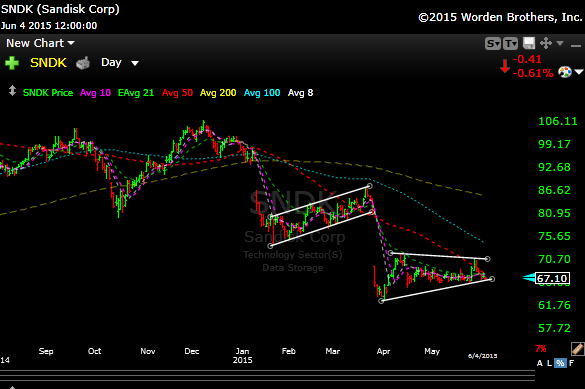Select arithmetic scaling A

[539, 363]
